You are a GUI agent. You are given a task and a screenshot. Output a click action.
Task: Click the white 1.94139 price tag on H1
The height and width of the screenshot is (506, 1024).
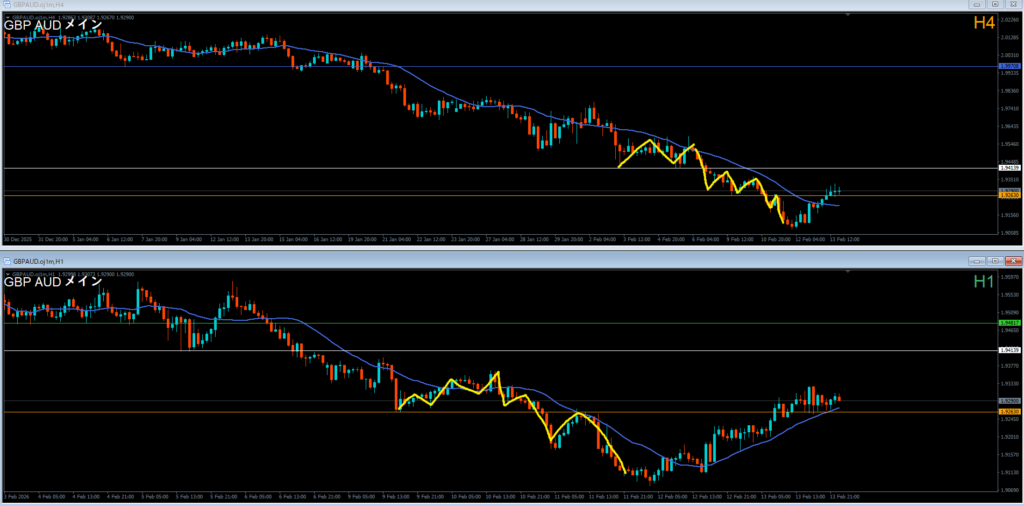click(1009, 350)
